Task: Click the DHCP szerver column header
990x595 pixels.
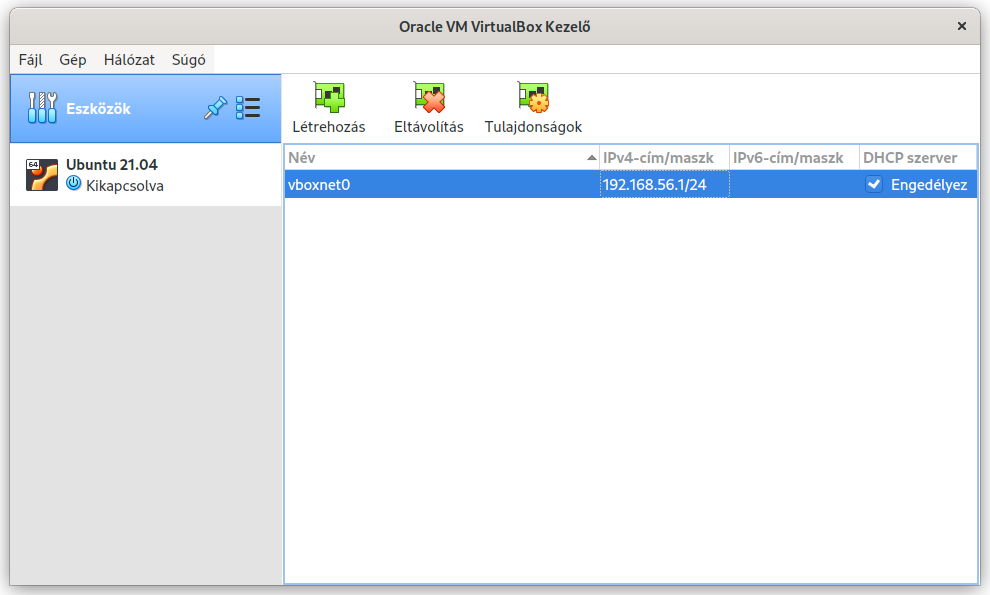Action: point(918,158)
